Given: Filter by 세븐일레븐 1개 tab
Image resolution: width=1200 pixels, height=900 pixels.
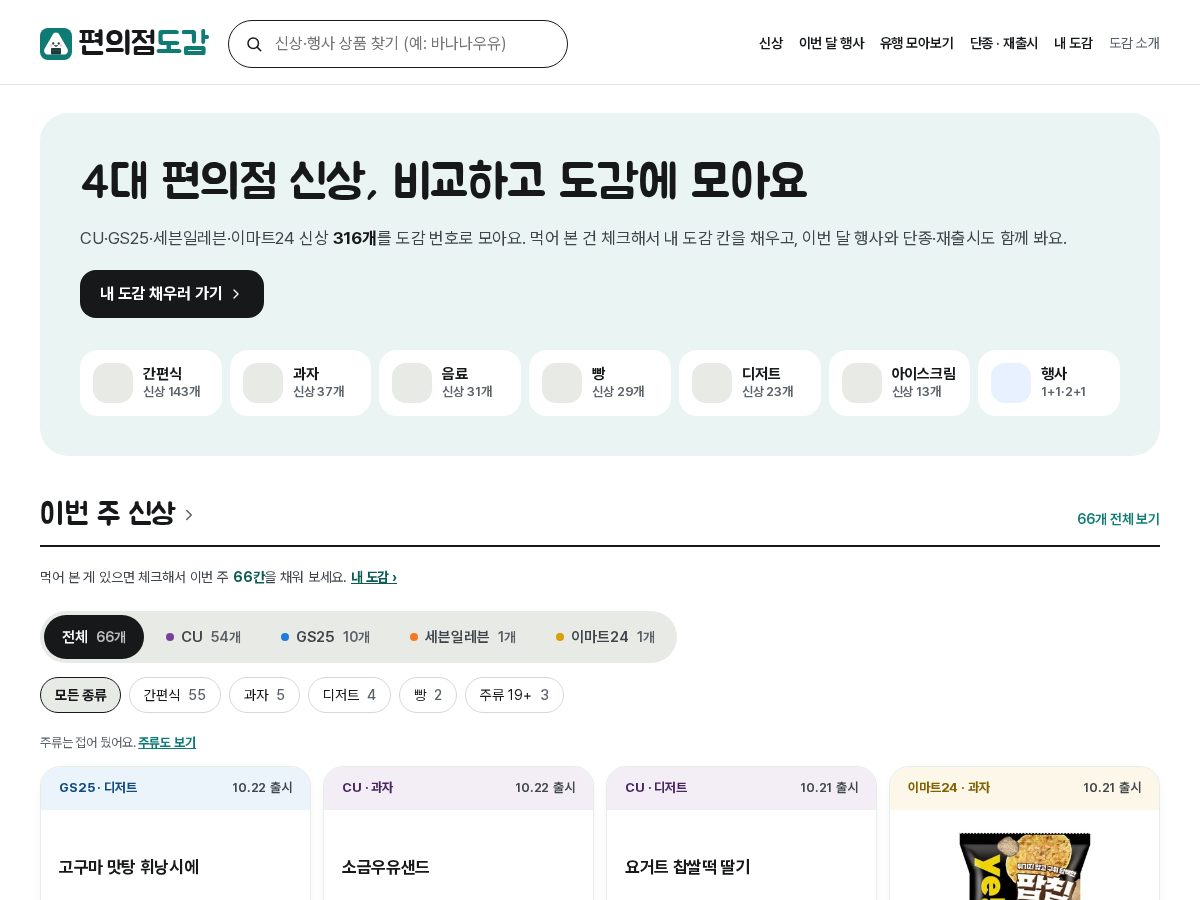Looking at the screenshot, I should tap(463, 637).
